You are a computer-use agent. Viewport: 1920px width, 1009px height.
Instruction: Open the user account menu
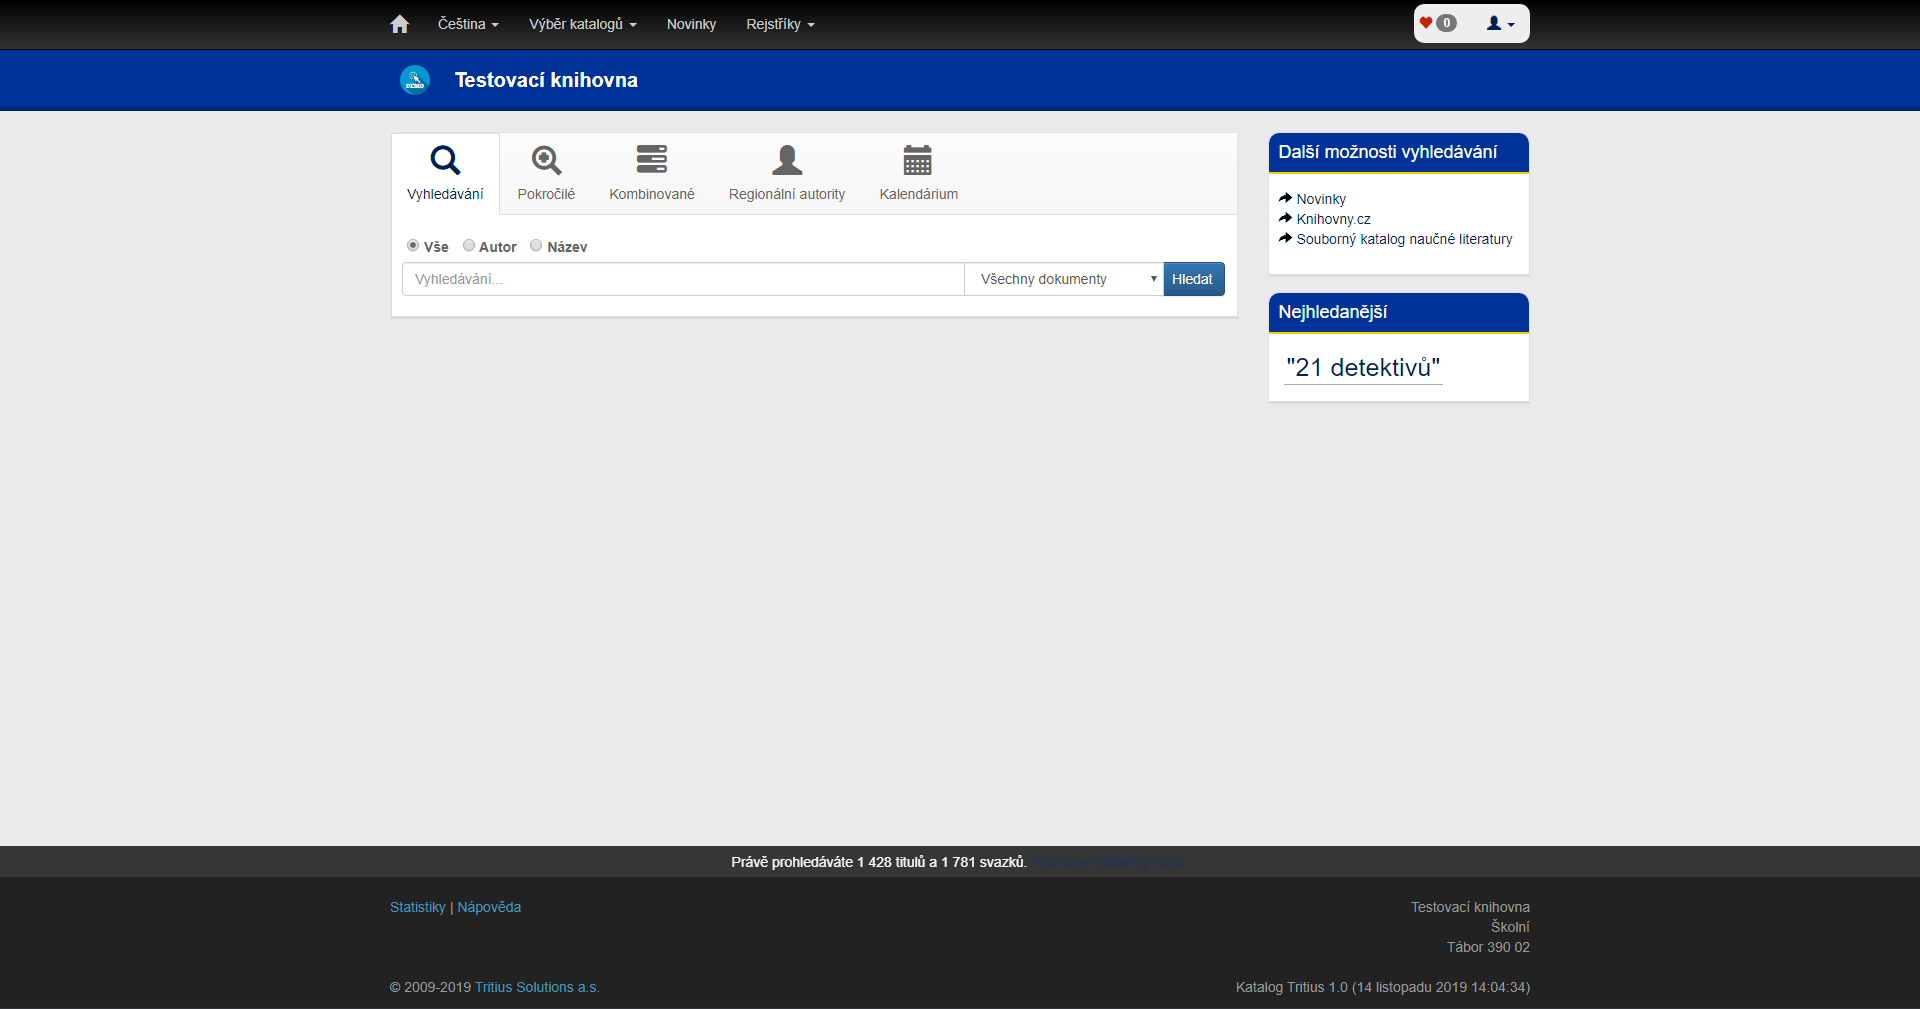(x=1500, y=23)
